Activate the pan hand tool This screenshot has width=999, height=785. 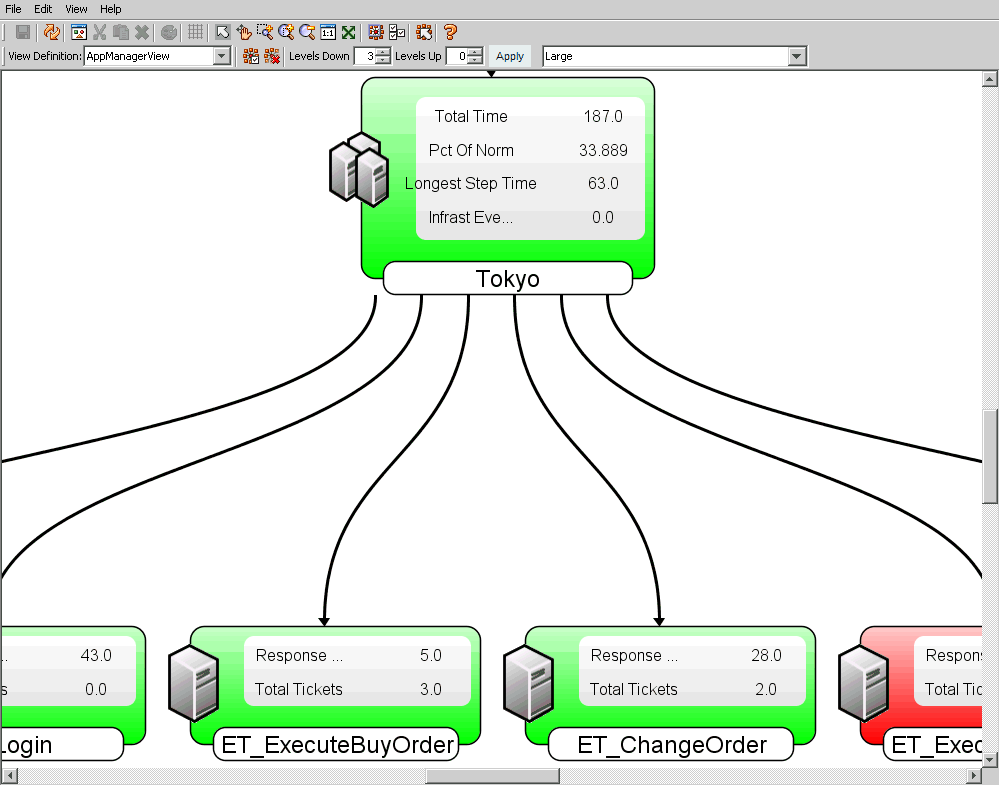243,32
